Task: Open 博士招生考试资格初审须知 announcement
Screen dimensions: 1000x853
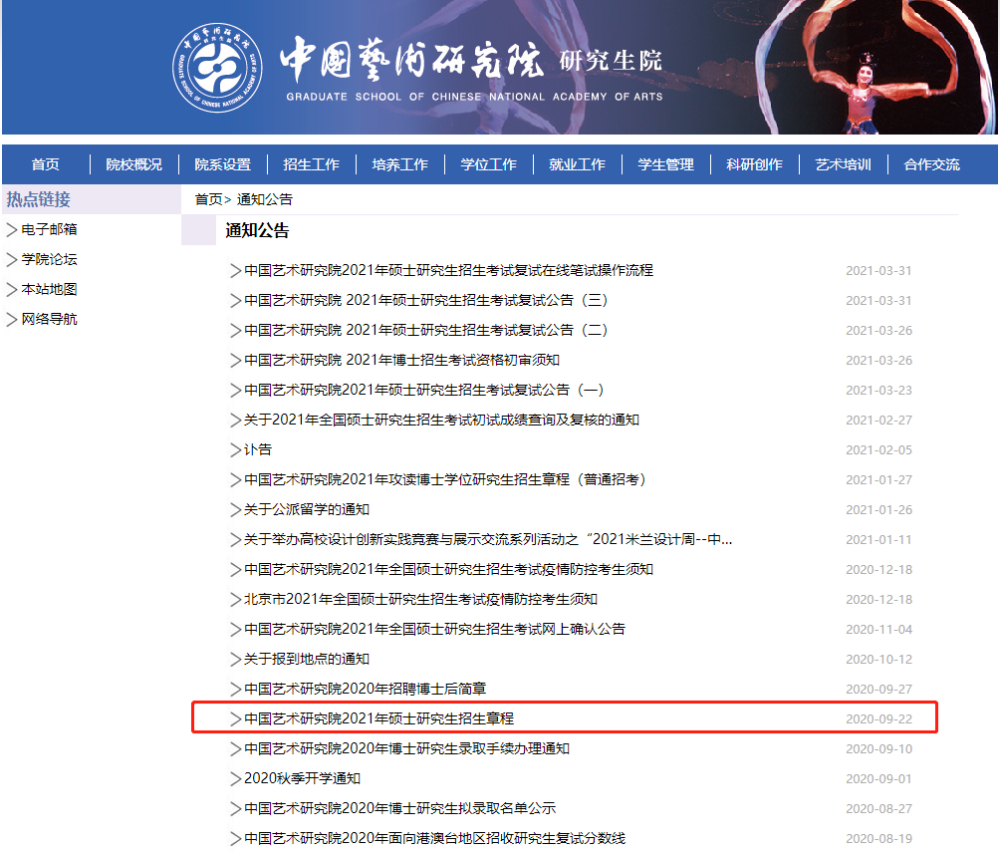Action: [x=402, y=360]
